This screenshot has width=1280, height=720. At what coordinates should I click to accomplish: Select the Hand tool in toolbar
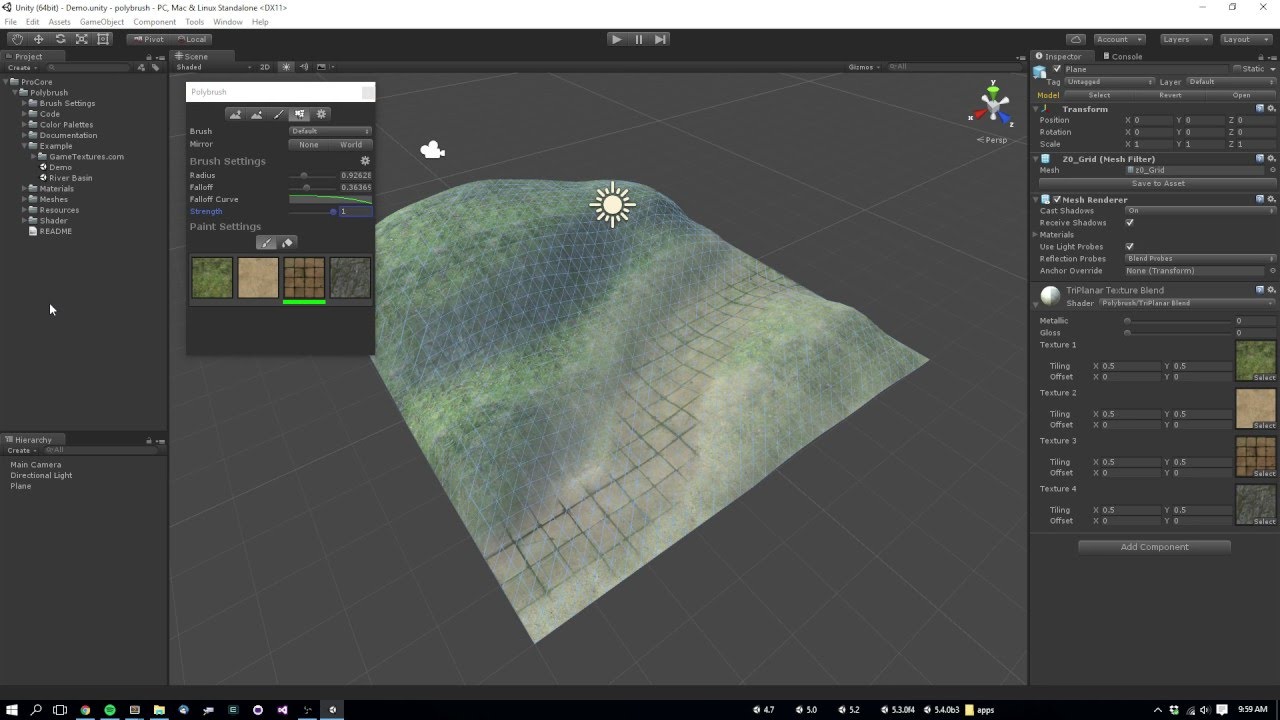coord(17,39)
